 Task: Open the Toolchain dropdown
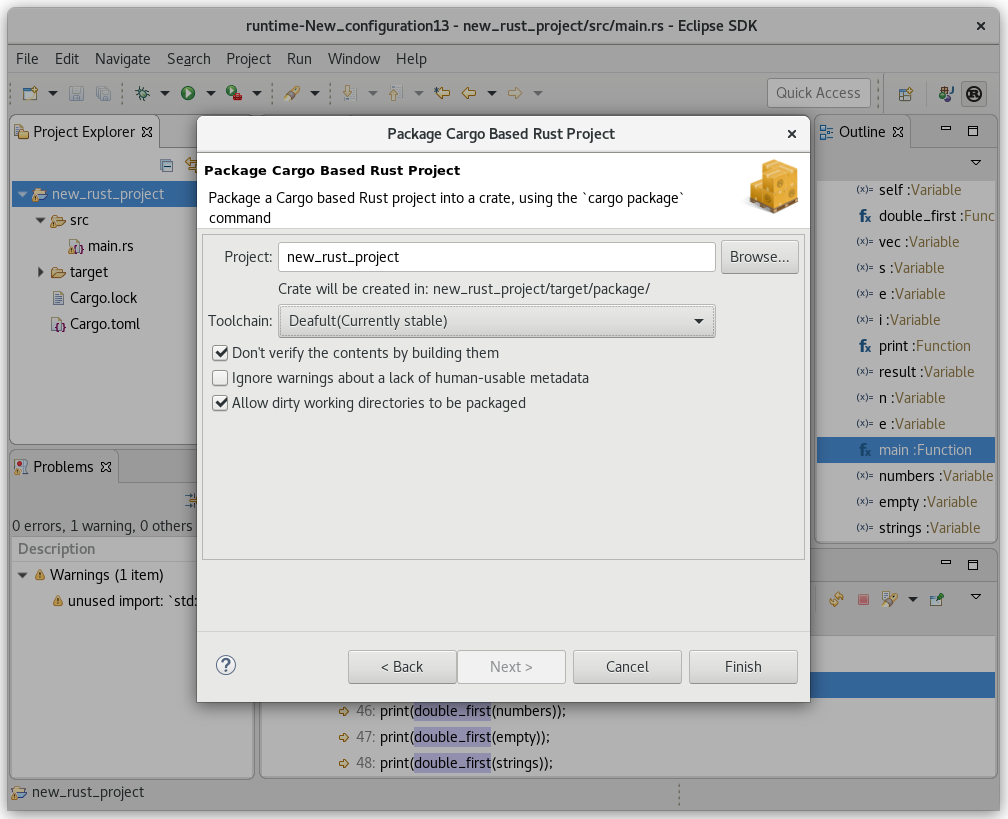pos(496,321)
